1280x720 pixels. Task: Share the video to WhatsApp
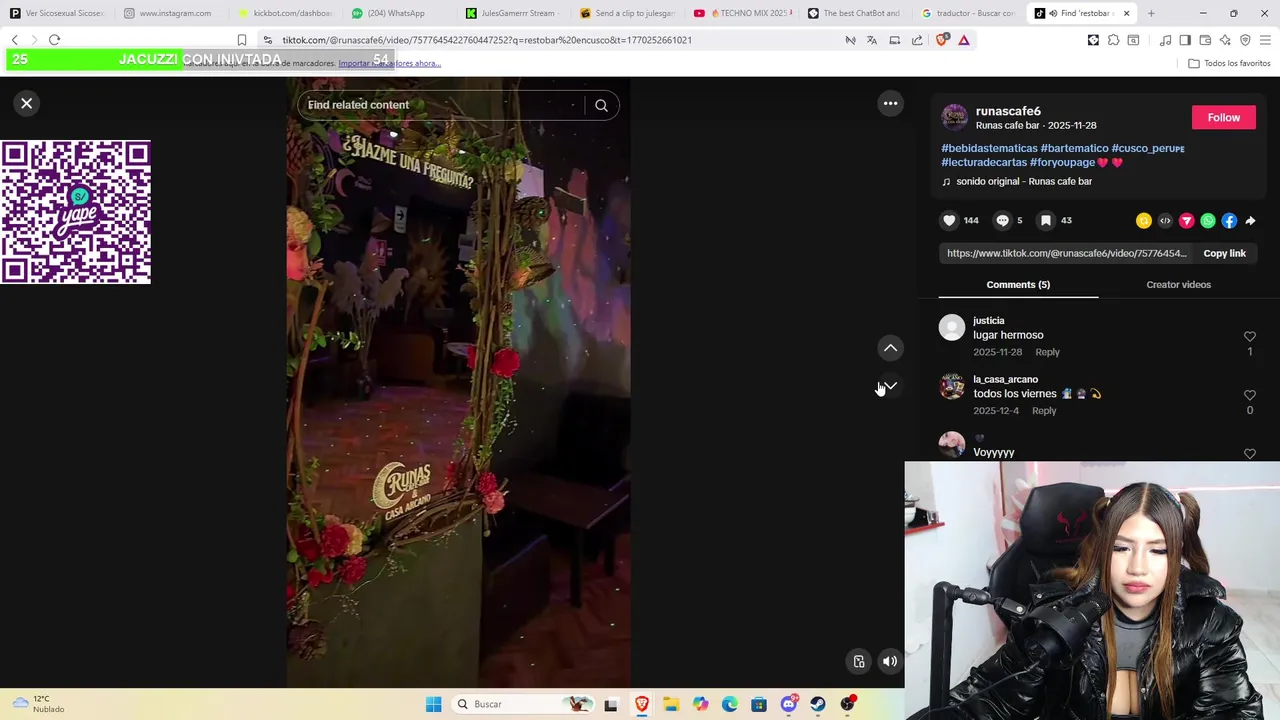(x=1208, y=221)
